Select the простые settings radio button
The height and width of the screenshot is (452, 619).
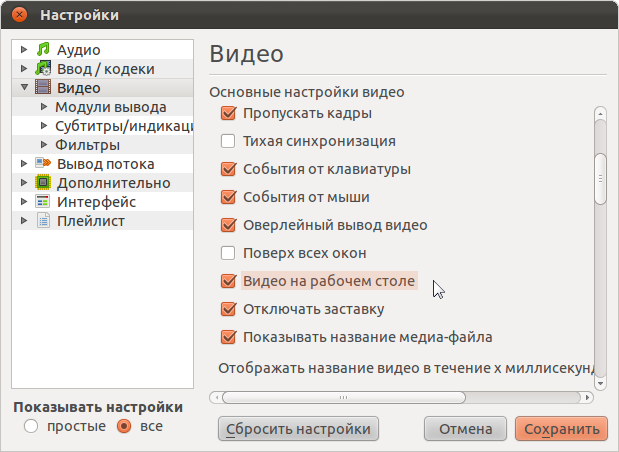pos(31,426)
